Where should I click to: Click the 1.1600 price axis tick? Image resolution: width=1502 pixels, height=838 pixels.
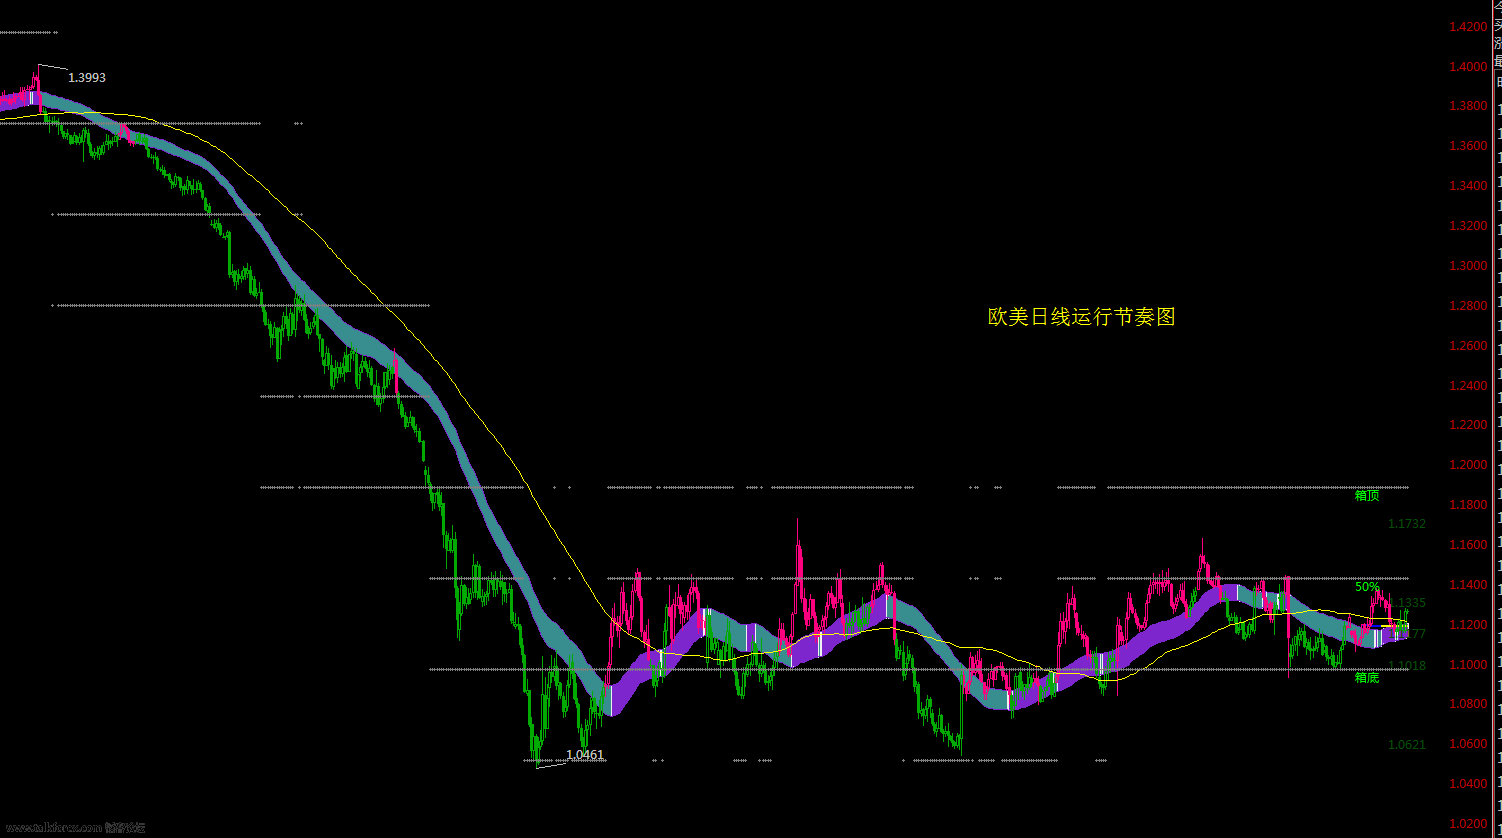pyautogui.click(x=1468, y=545)
